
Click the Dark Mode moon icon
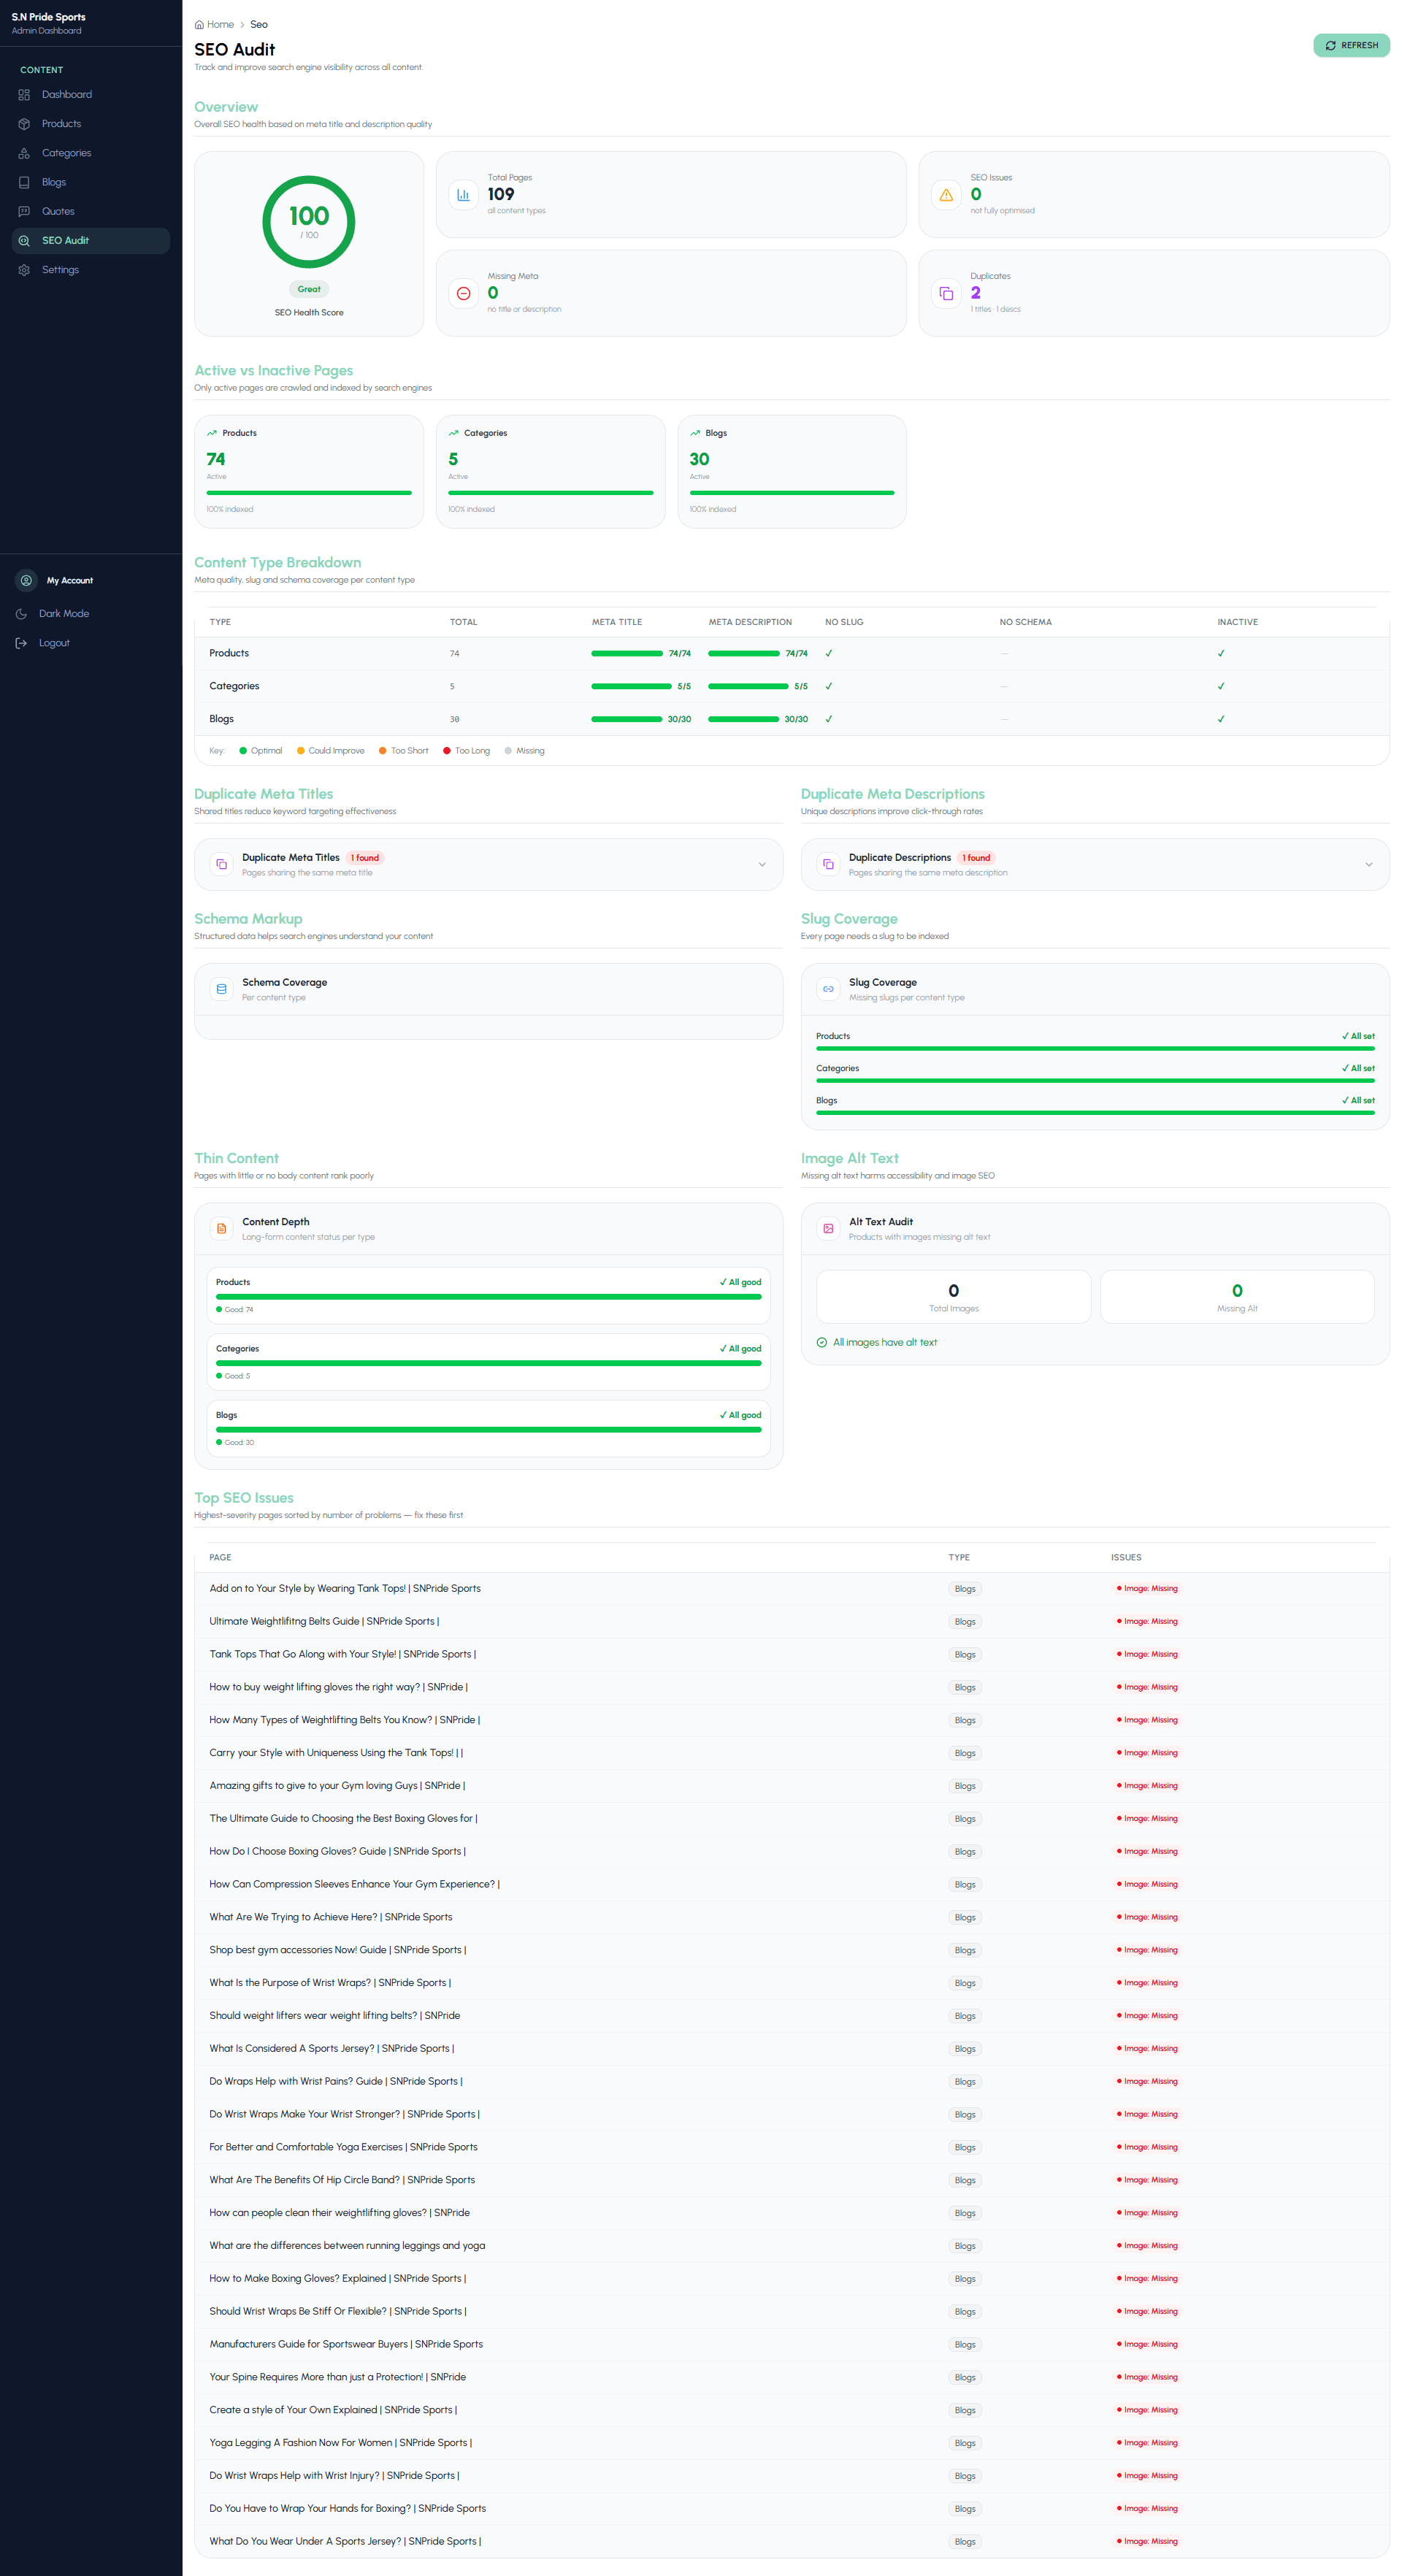point(22,614)
